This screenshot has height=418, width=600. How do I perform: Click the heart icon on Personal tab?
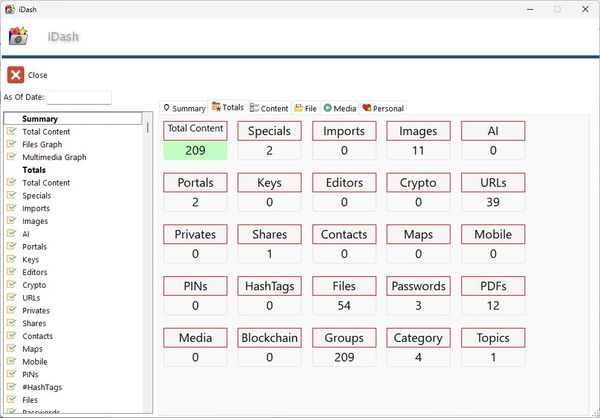(x=366, y=108)
